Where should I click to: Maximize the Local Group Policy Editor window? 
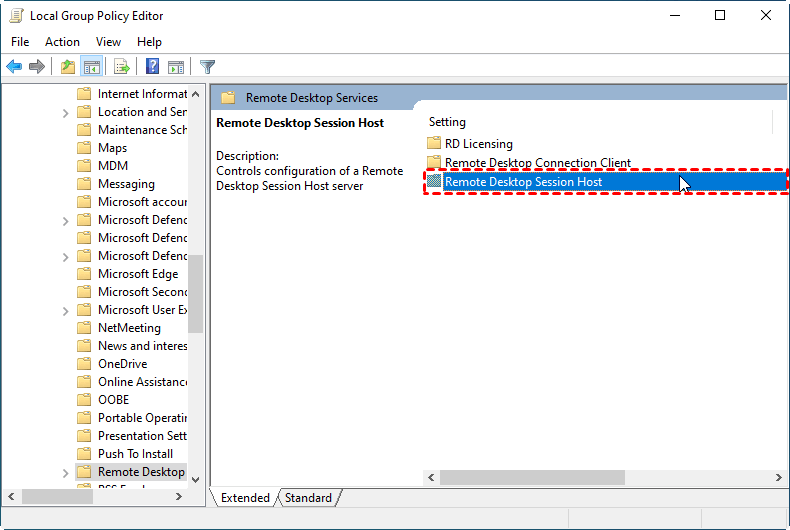click(x=720, y=16)
